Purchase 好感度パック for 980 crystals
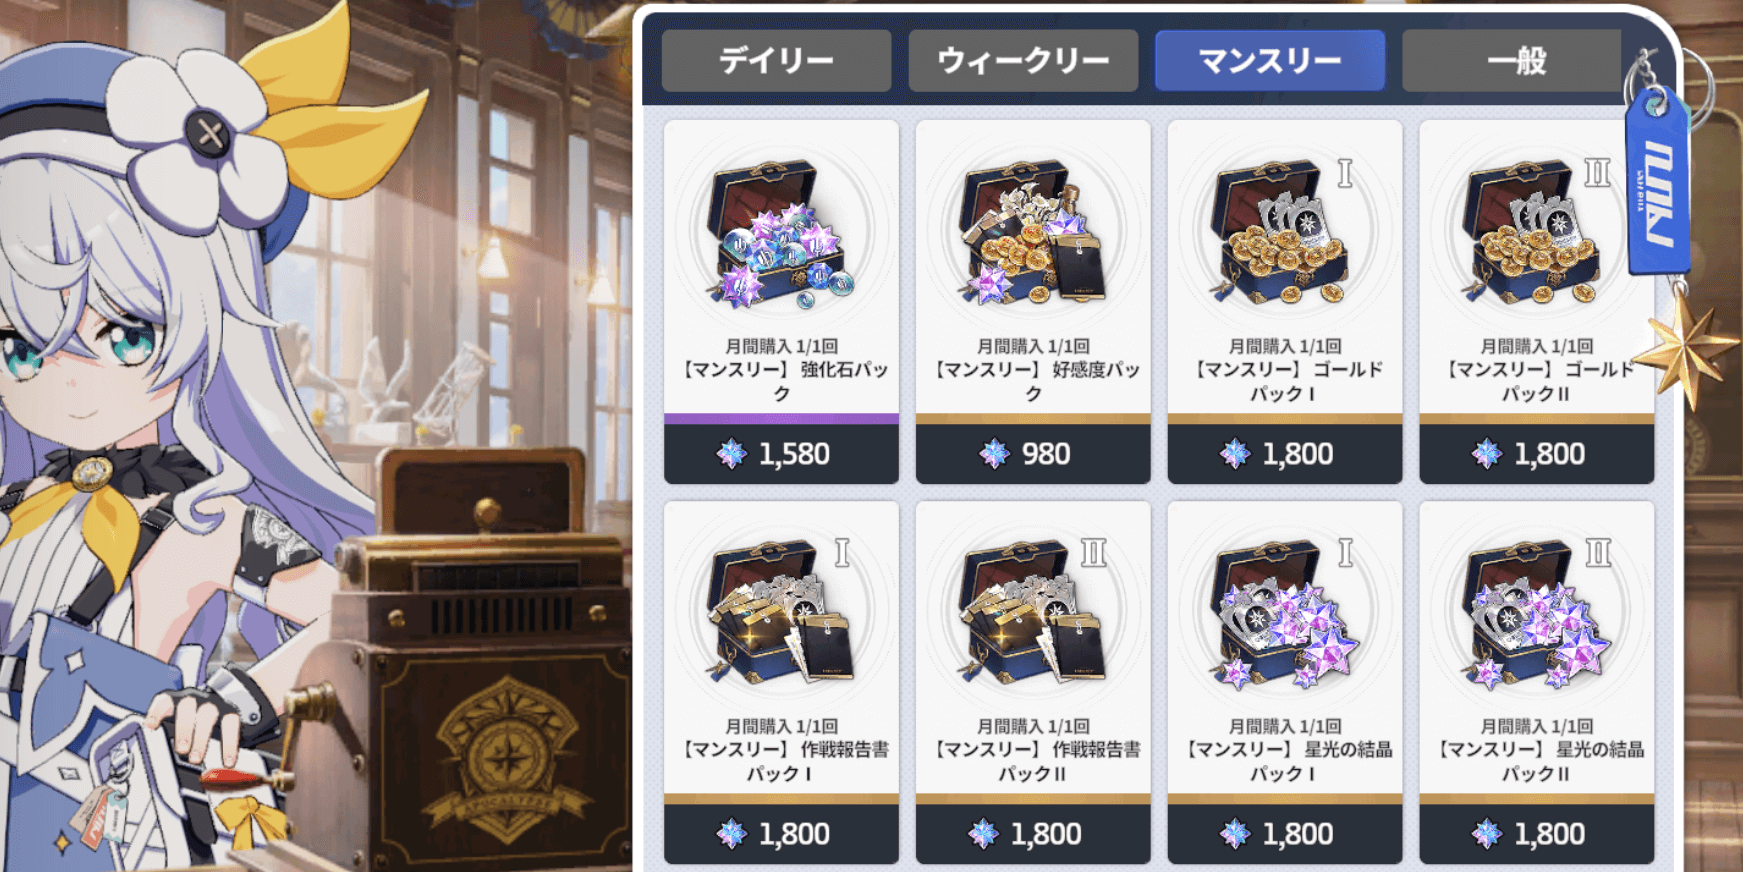The height and width of the screenshot is (872, 1743). coord(1033,454)
